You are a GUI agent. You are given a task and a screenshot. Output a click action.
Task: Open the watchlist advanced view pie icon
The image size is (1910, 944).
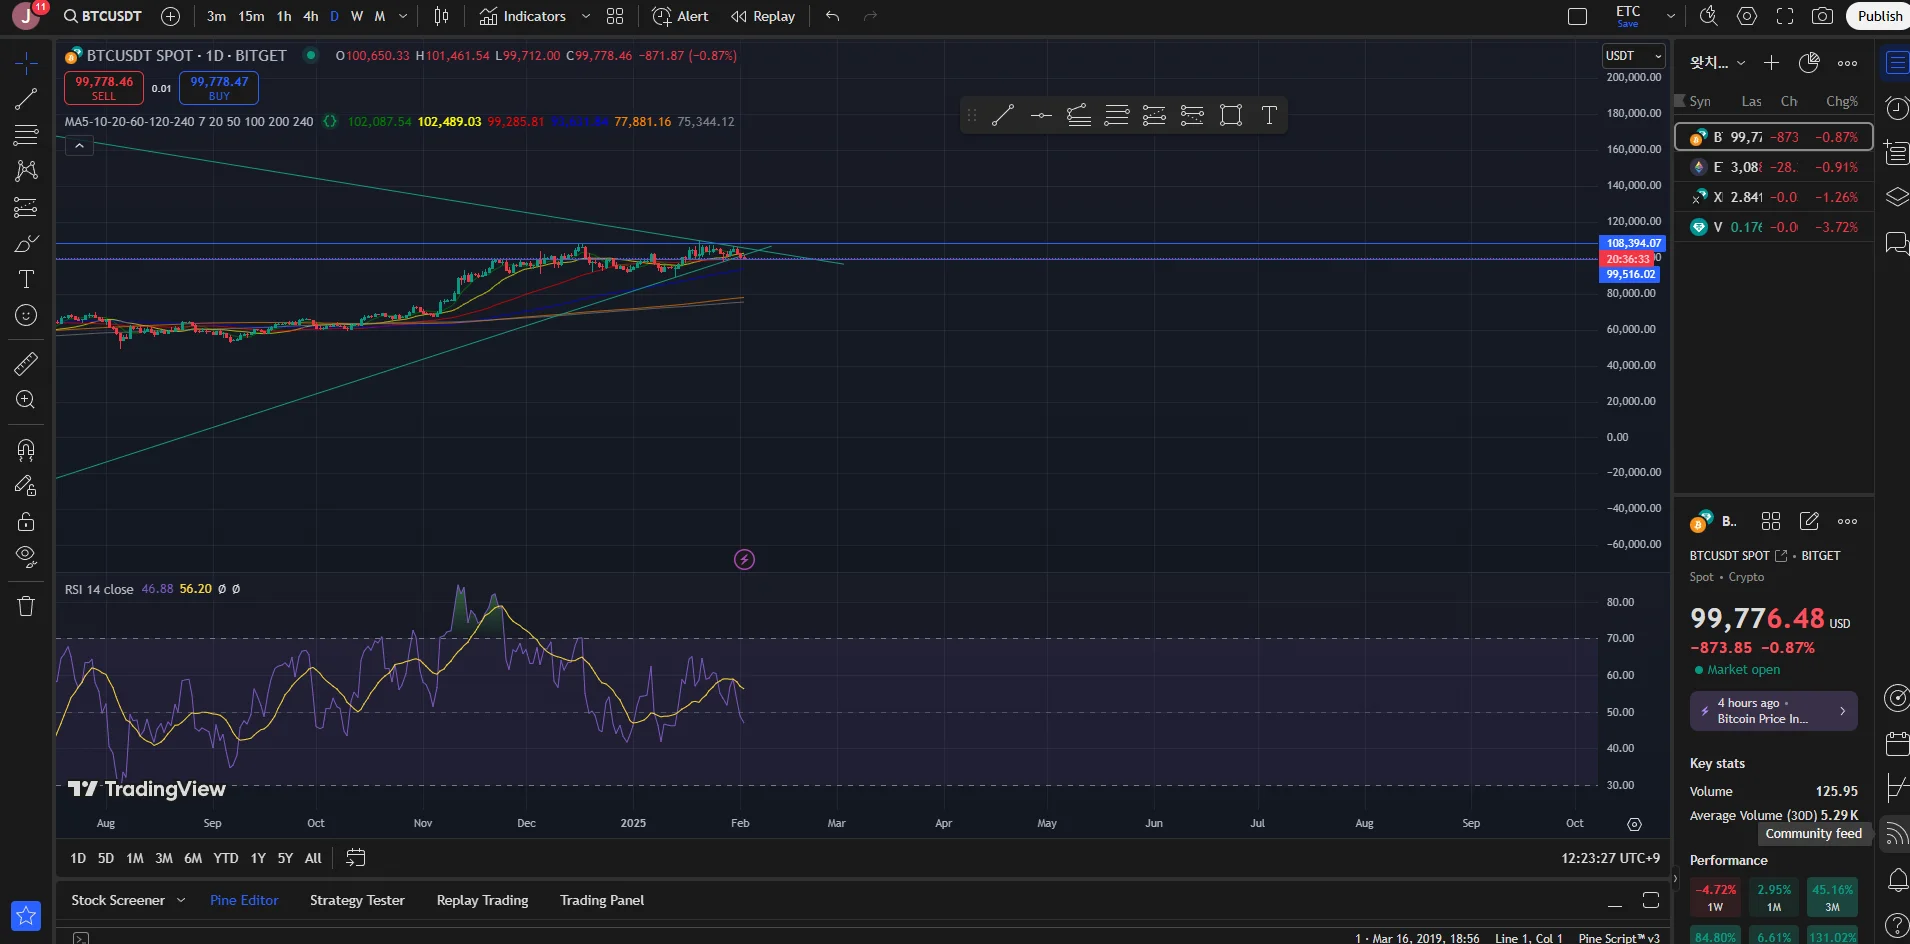click(x=1809, y=63)
